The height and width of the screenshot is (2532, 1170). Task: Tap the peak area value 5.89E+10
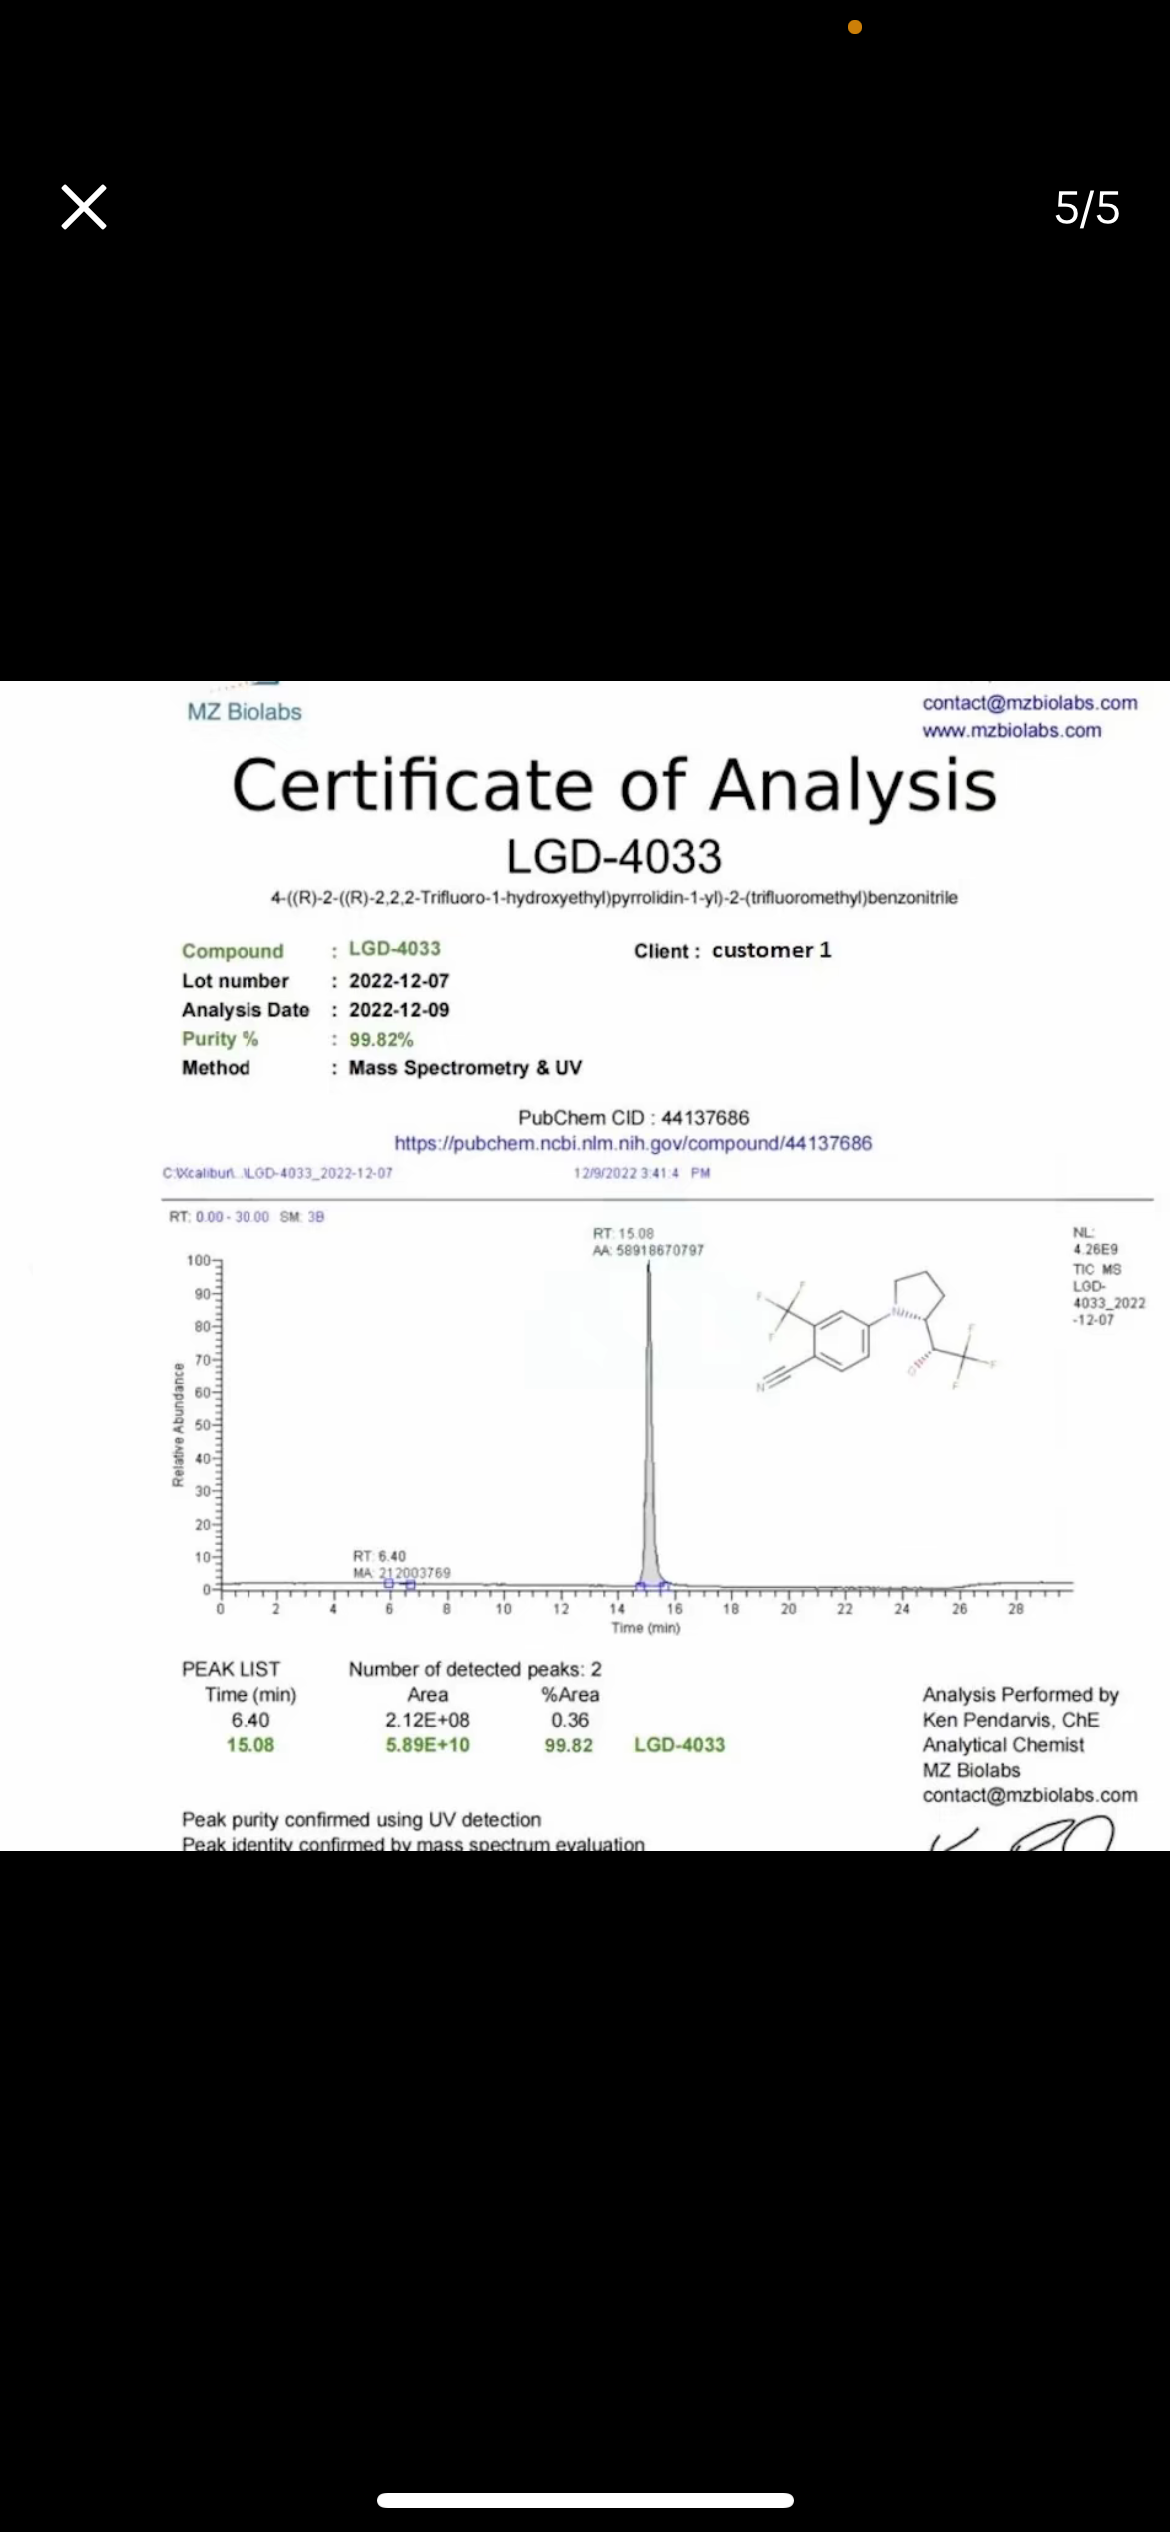[427, 1745]
